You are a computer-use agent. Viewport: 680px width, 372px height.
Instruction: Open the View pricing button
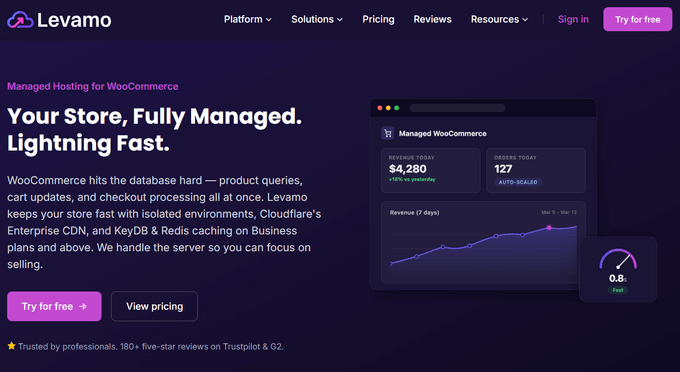point(154,306)
